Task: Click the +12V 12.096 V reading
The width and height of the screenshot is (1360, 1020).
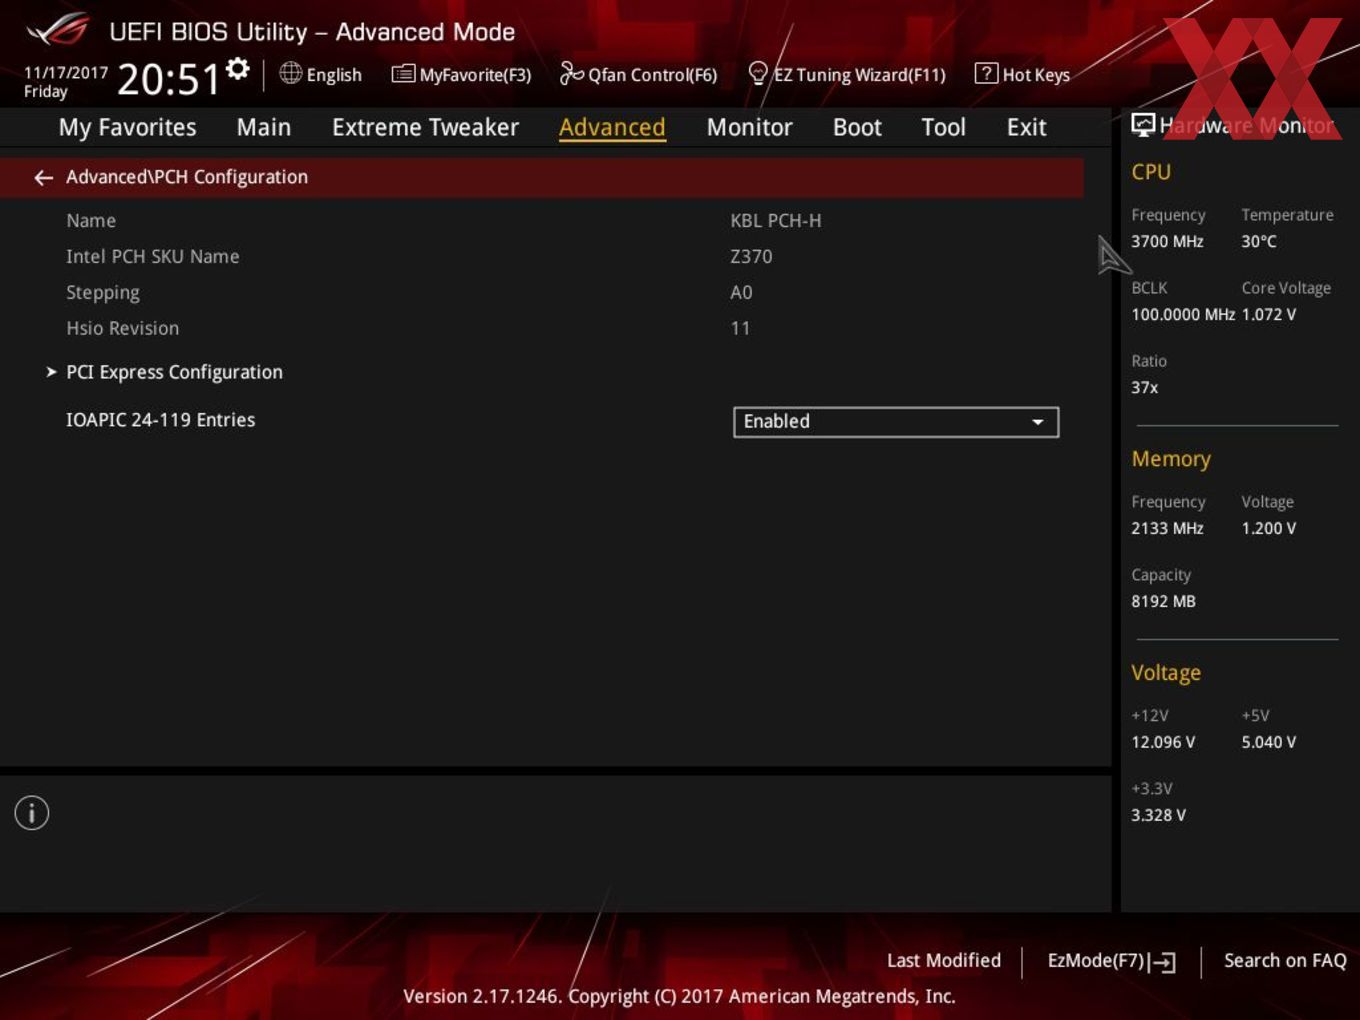Action: click(x=1162, y=742)
